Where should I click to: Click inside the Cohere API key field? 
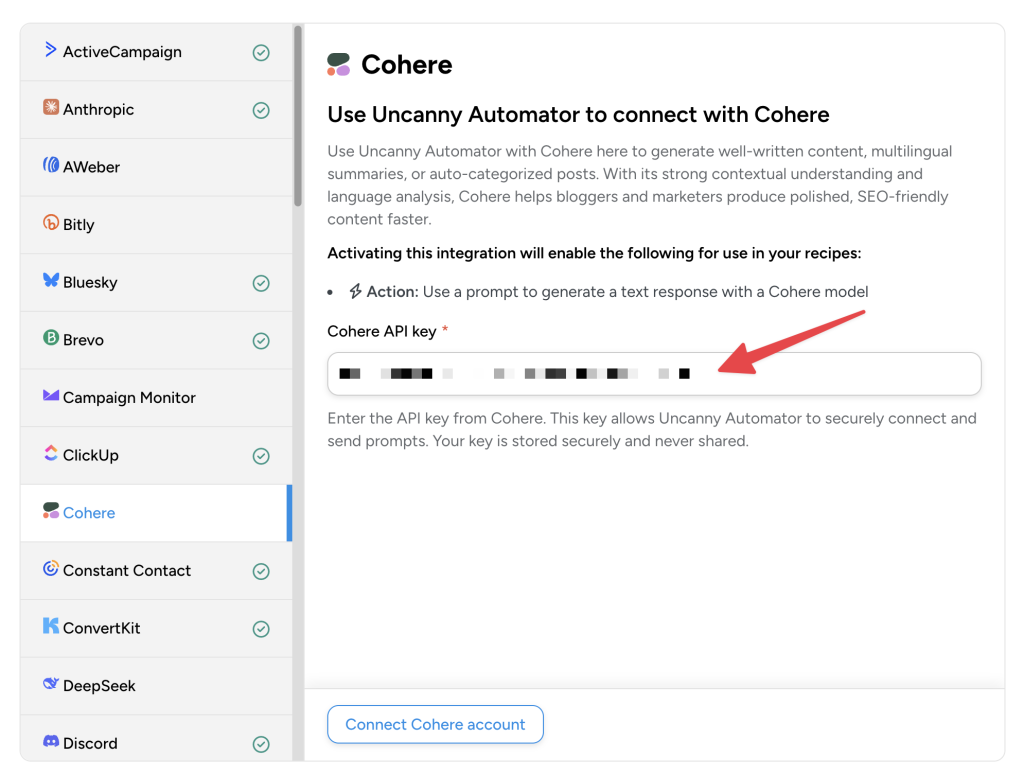[x=654, y=373]
